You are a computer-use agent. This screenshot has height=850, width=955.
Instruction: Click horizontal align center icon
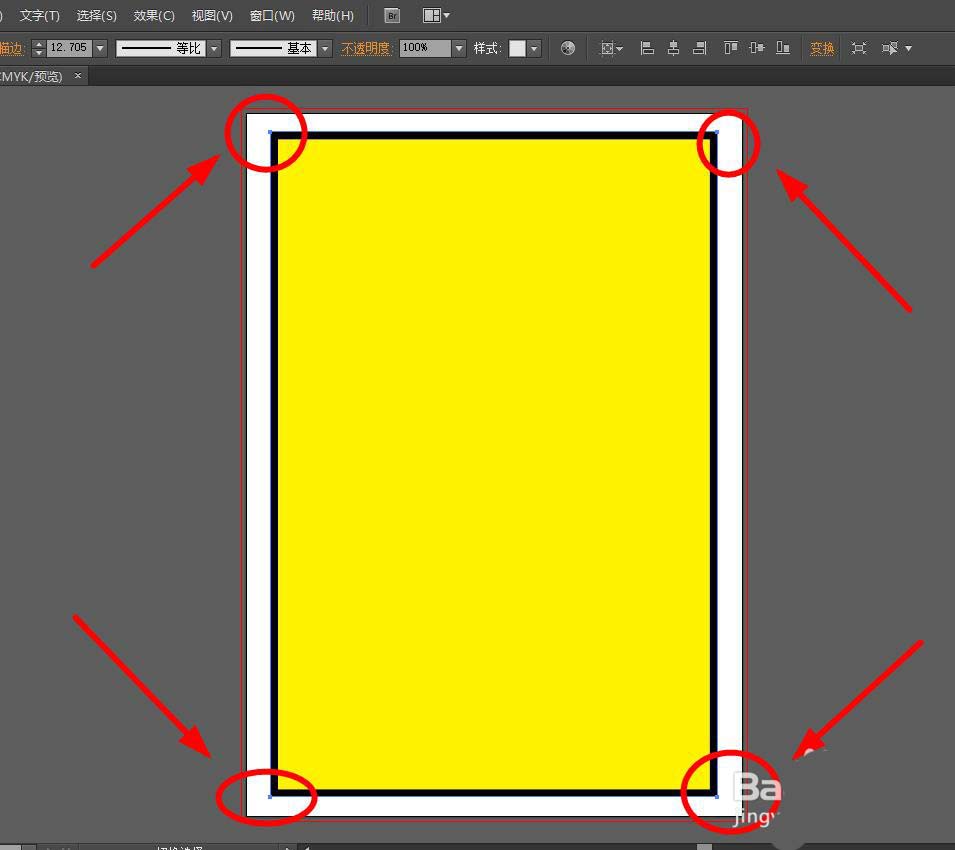(673, 48)
